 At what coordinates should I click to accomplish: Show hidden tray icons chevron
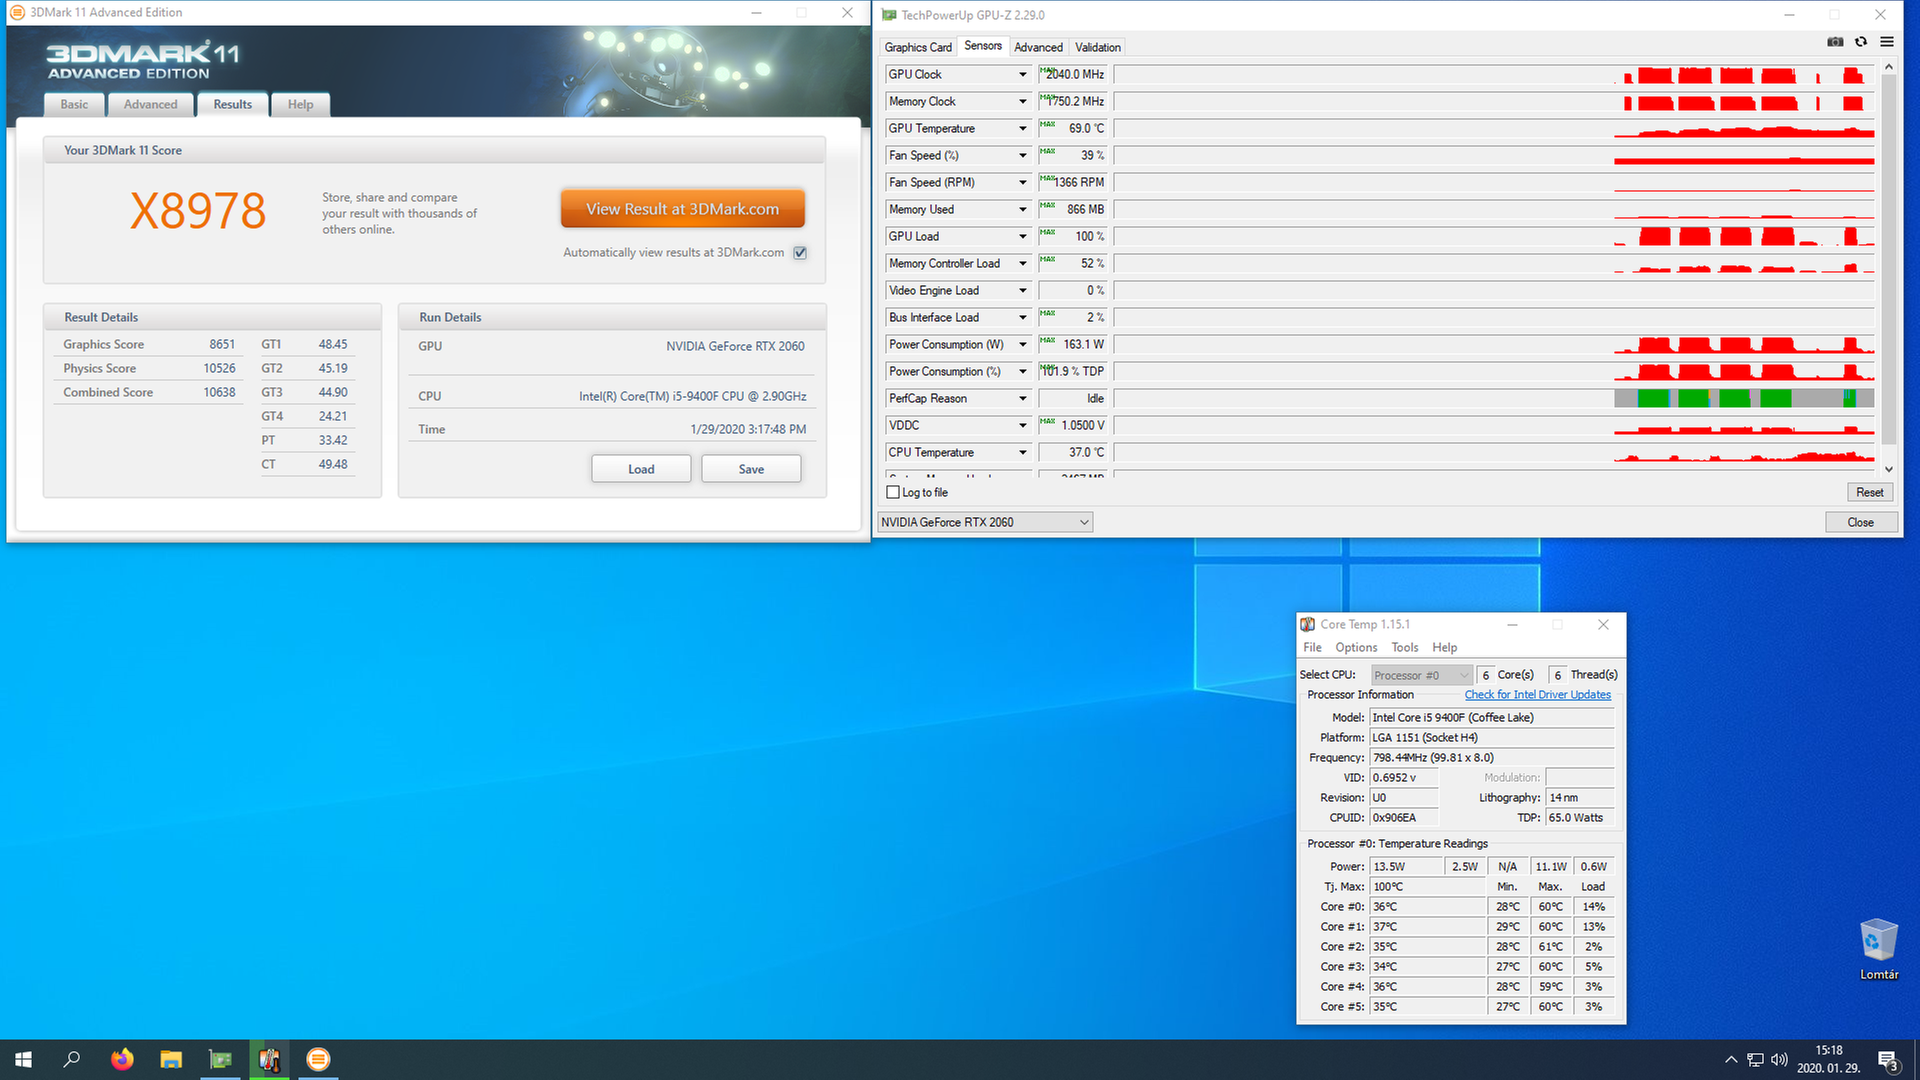click(x=1731, y=1060)
